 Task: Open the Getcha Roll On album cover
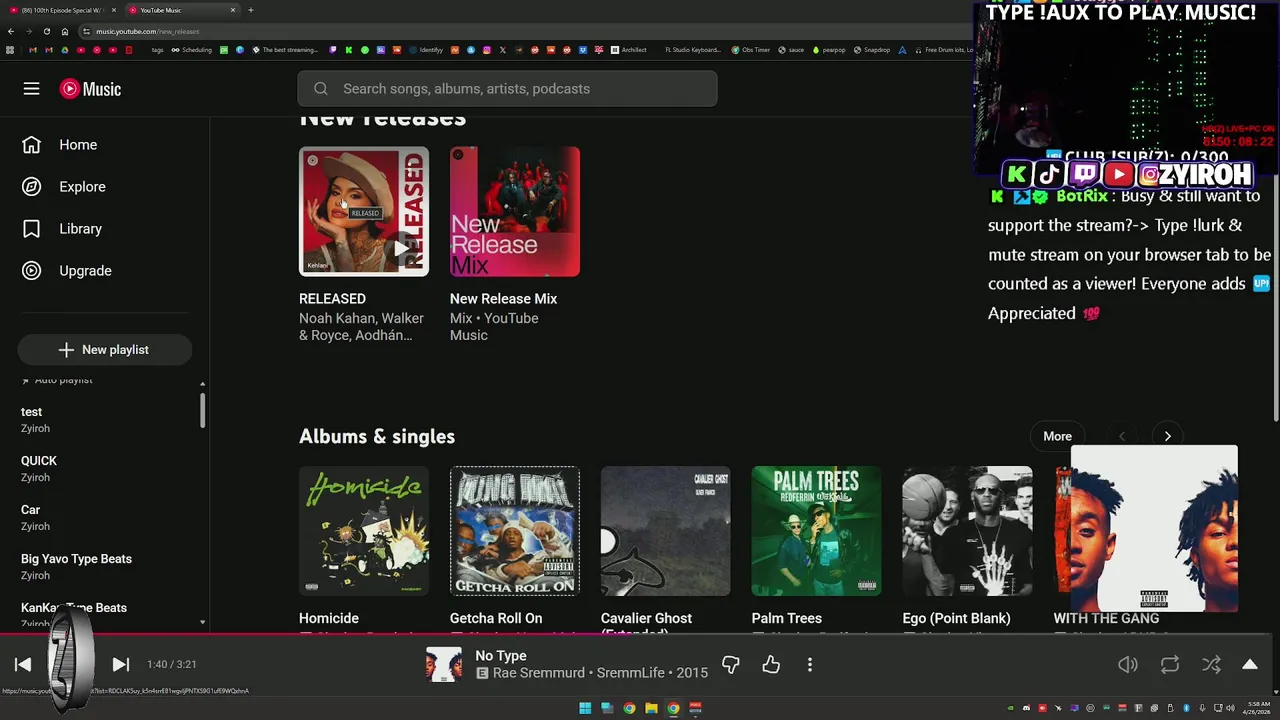(x=515, y=531)
